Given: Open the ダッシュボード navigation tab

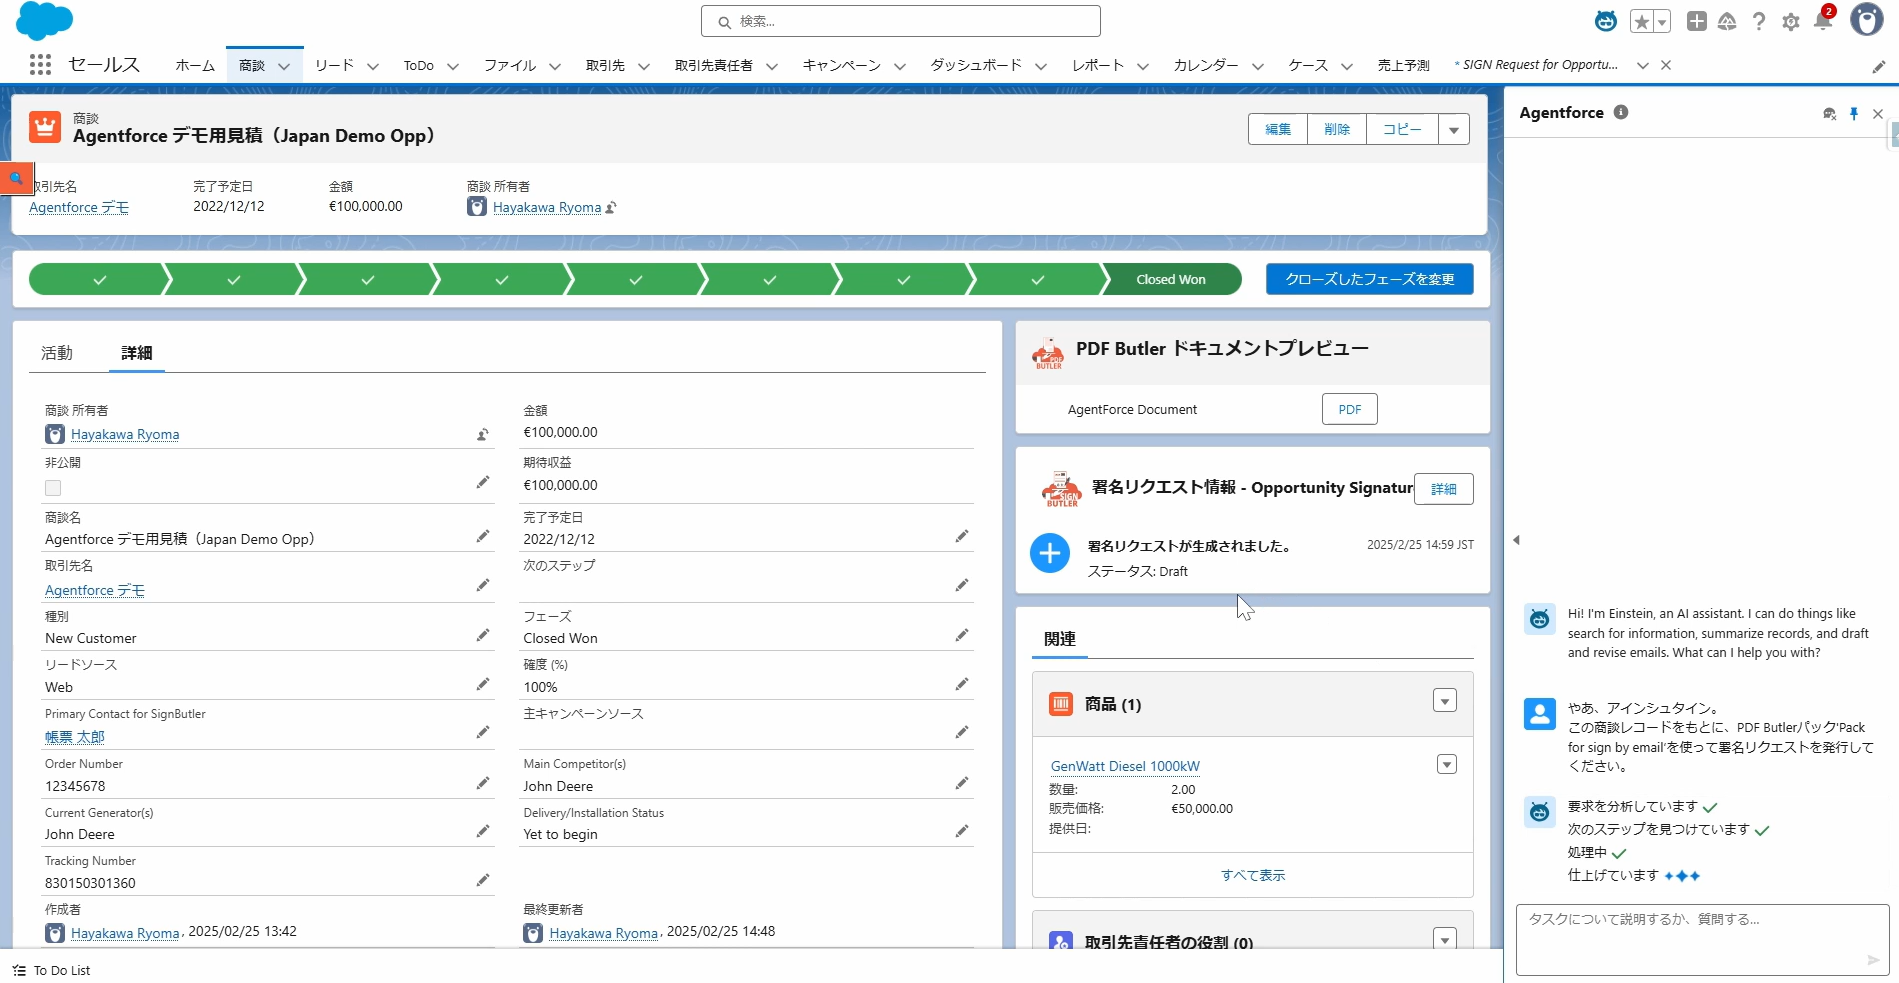Looking at the screenshot, I should click(x=976, y=65).
